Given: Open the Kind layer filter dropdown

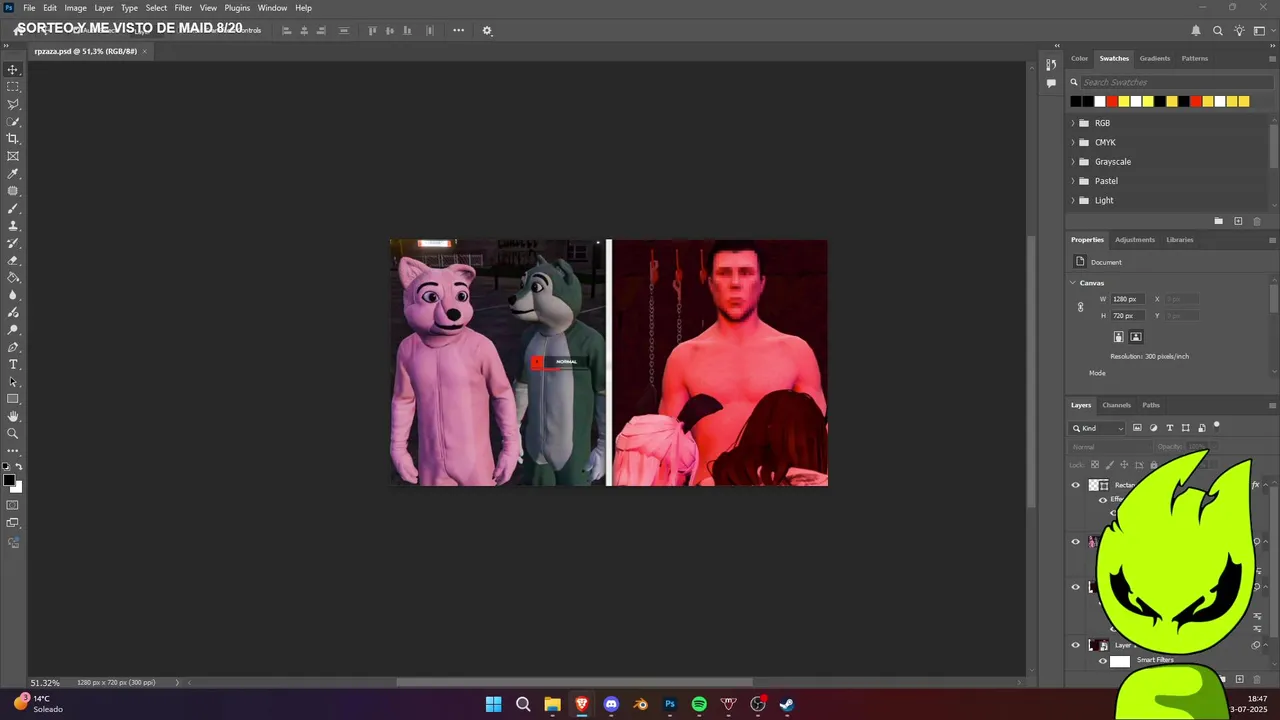Looking at the screenshot, I should click(1098, 428).
